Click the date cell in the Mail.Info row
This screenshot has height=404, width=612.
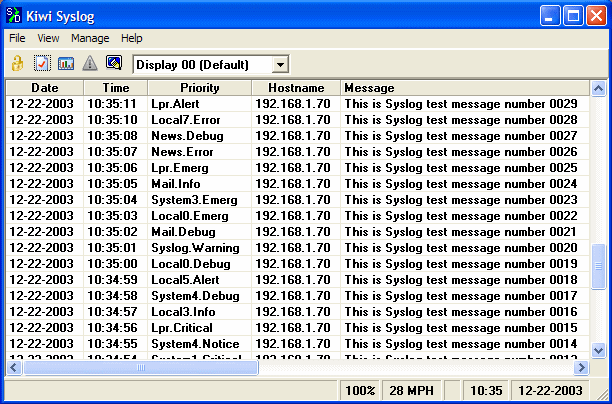(x=45, y=184)
